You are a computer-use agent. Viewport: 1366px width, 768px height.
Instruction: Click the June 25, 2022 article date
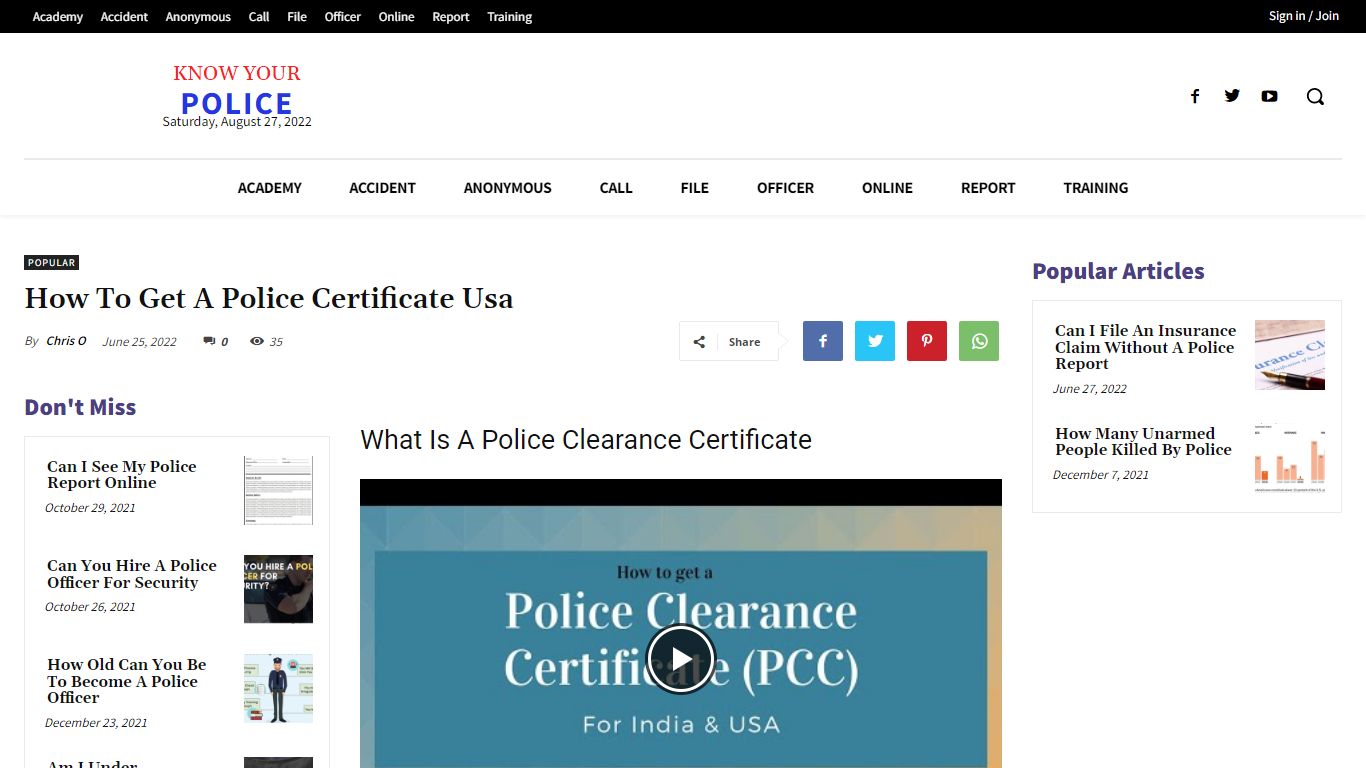[x=139, y=342]
